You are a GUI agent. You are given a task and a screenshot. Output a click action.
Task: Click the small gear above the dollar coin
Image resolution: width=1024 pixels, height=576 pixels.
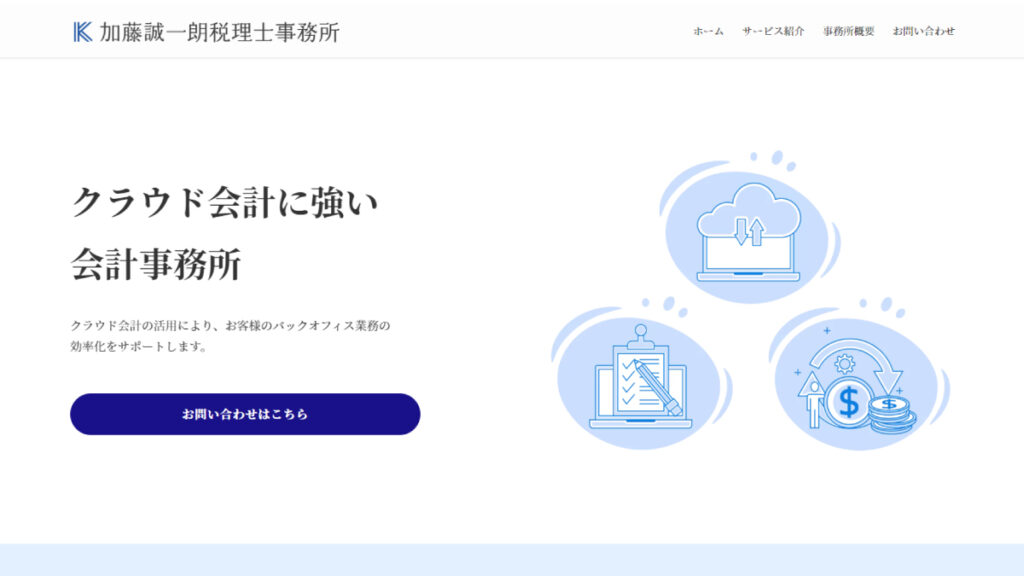(843, 364)
